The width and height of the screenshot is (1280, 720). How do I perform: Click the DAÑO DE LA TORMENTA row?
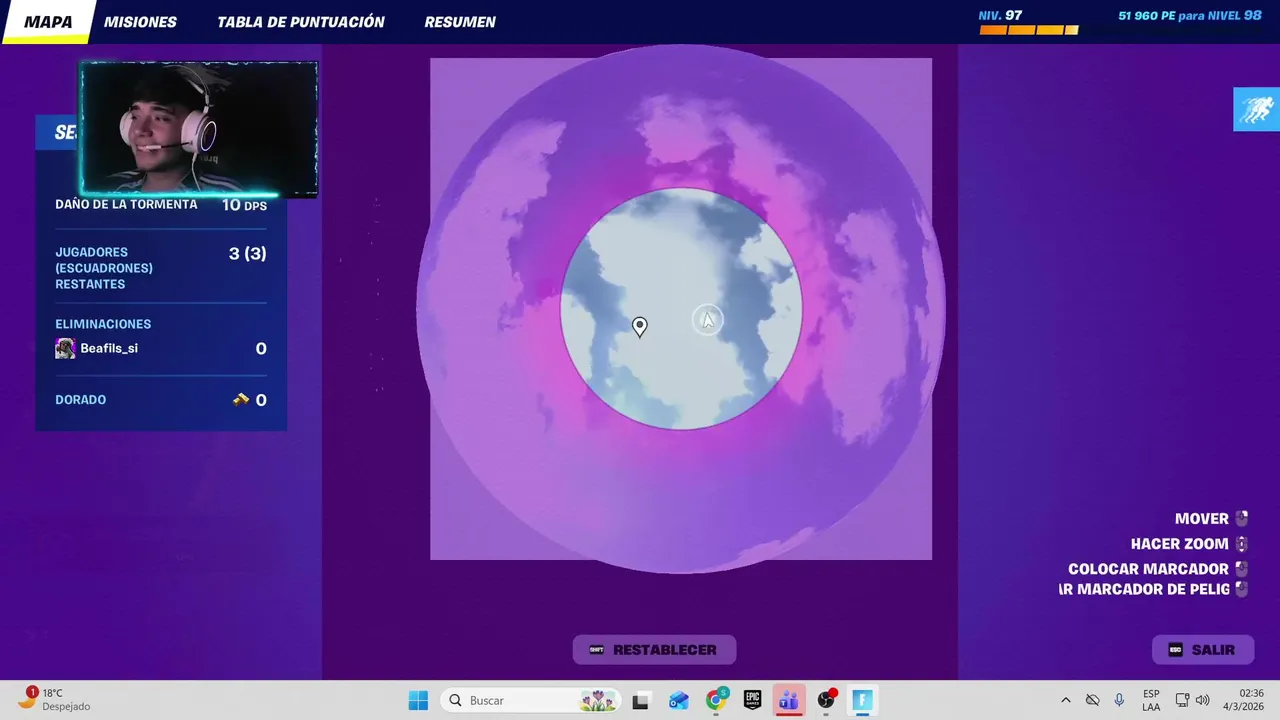(x=161, y=204)
